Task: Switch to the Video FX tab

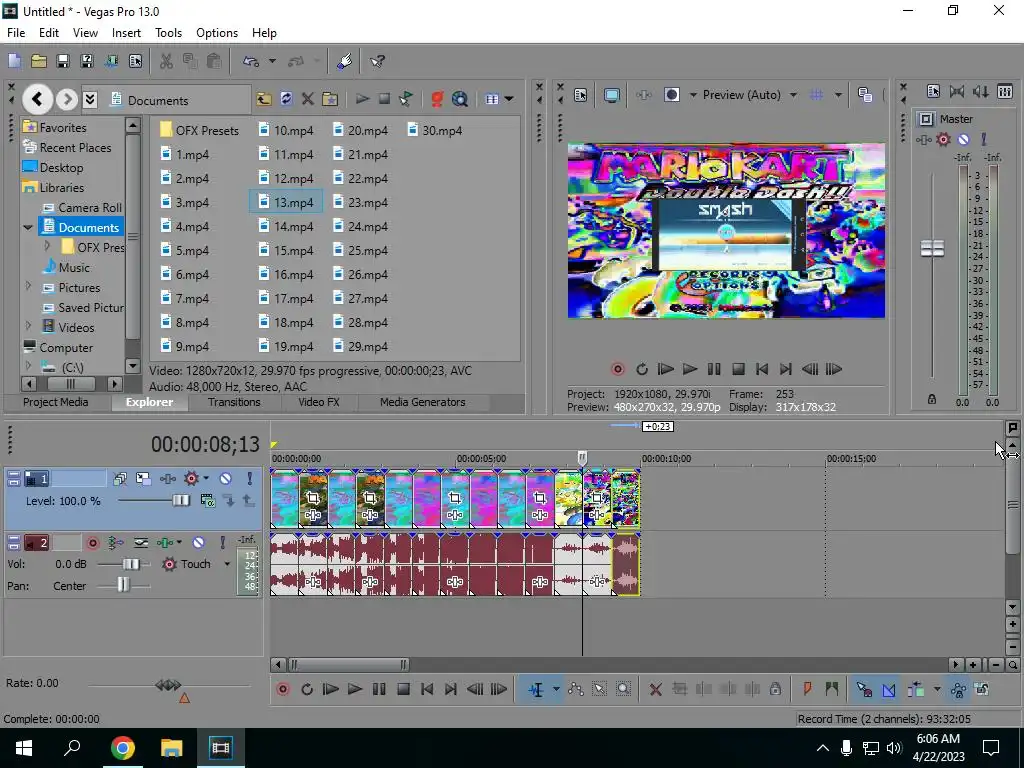Action: coord(319,402)
